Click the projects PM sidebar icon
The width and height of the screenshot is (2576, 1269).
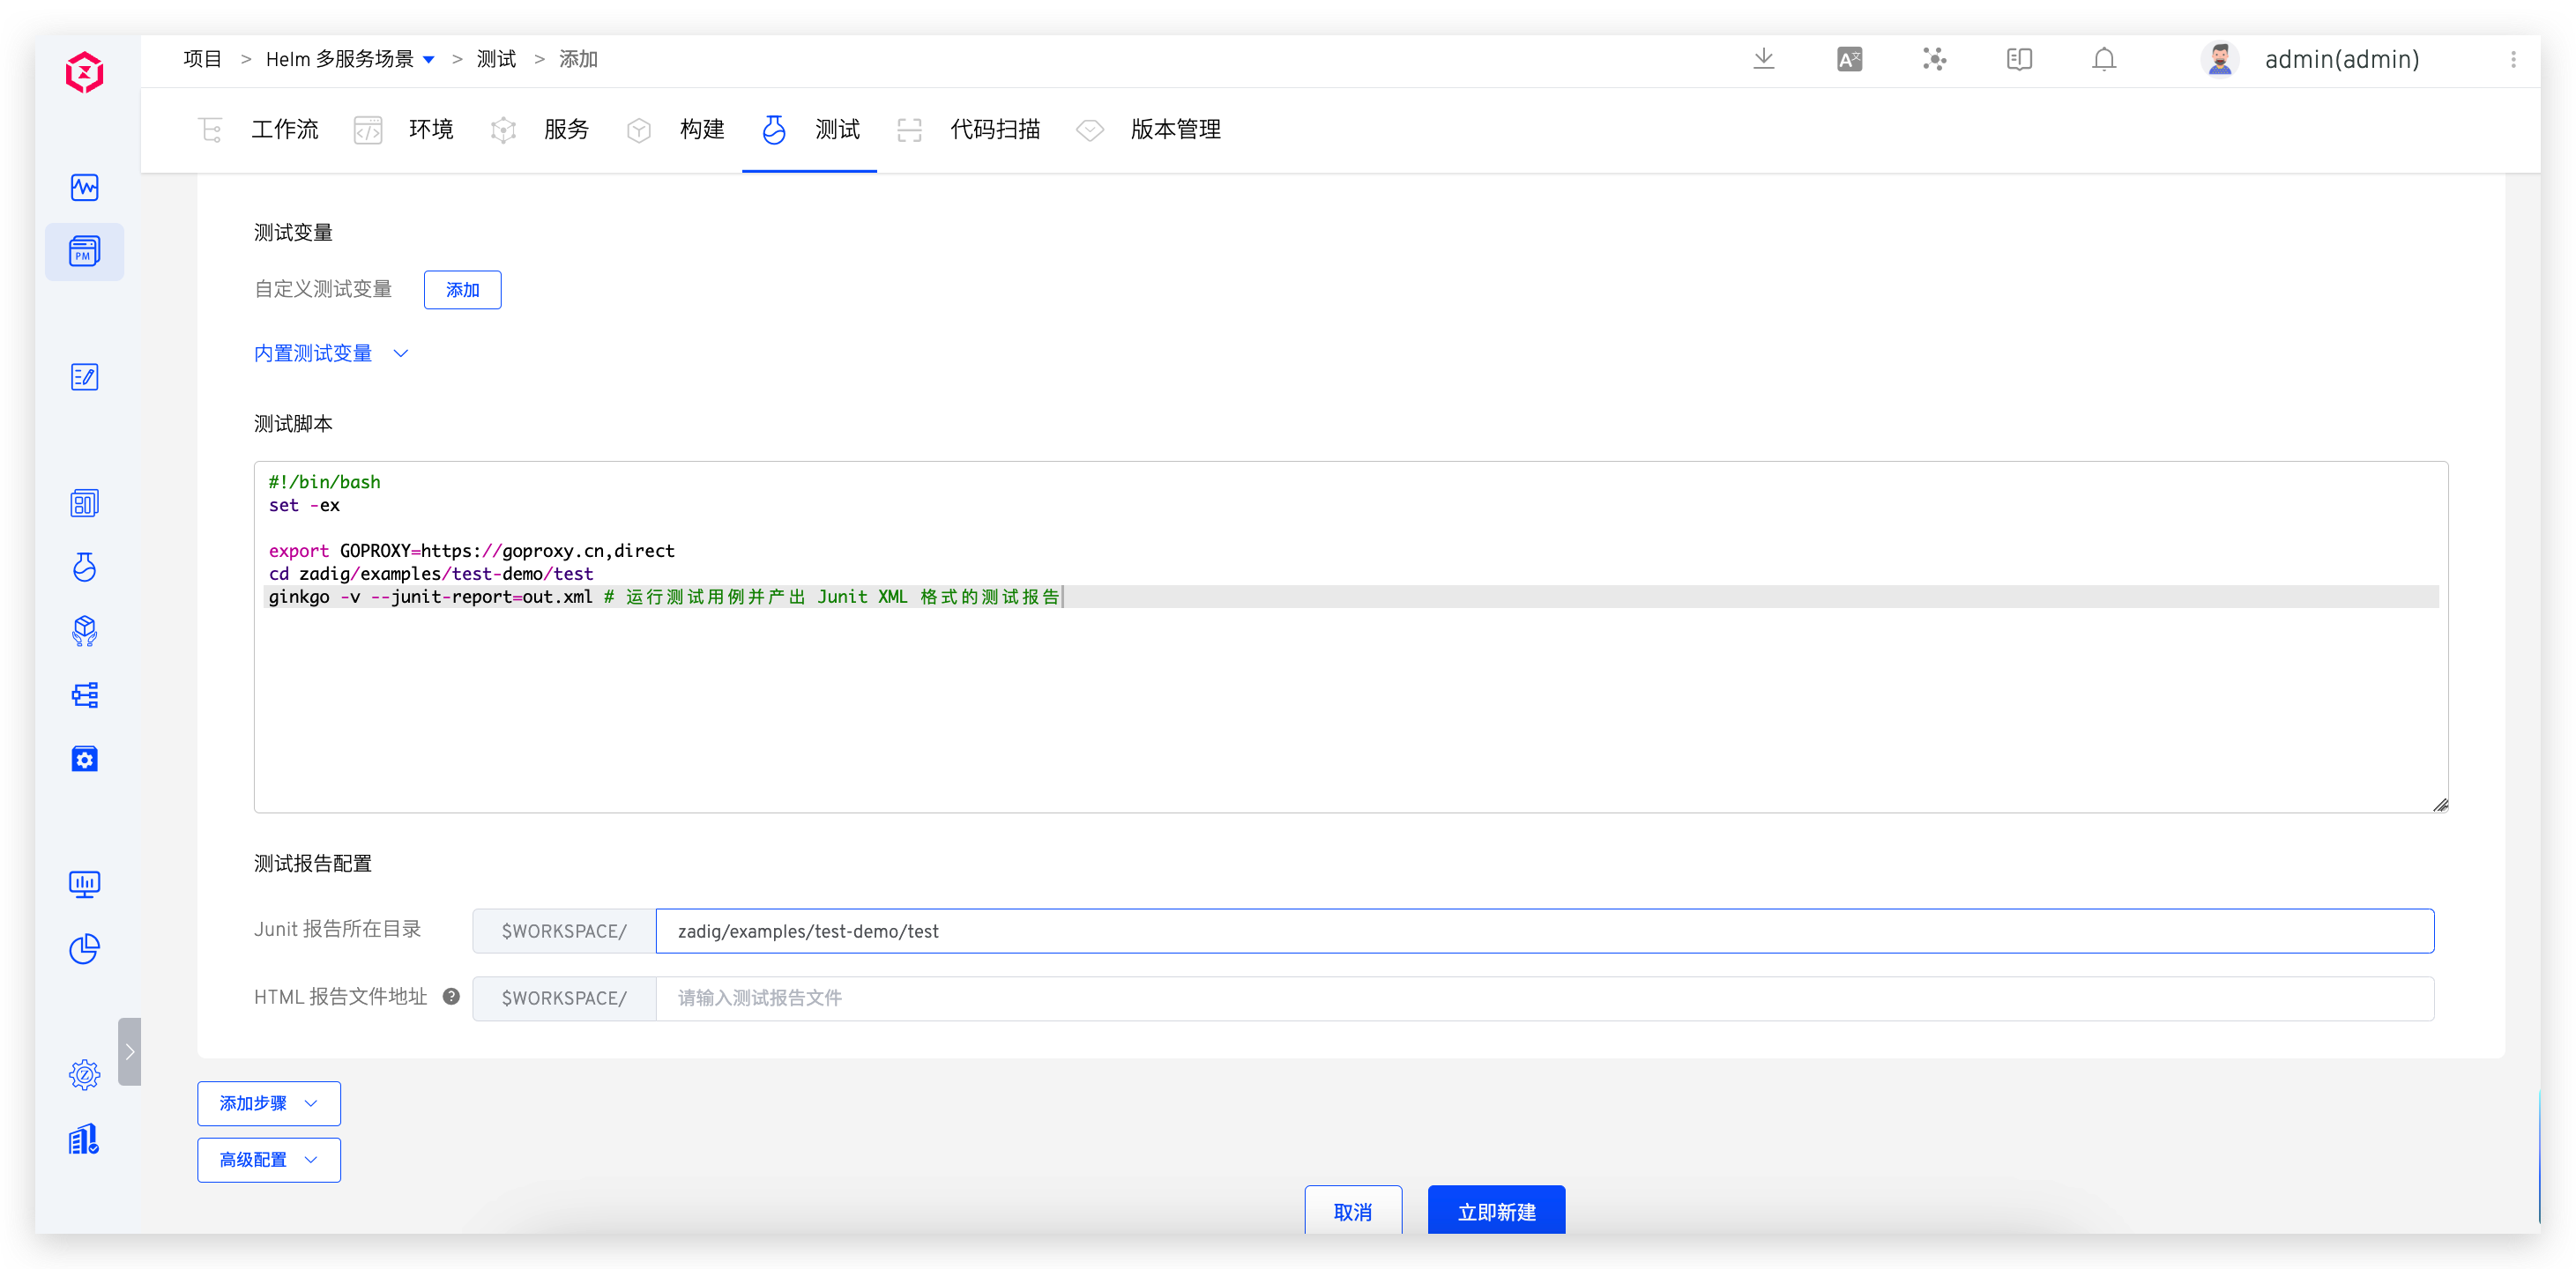click(85, 251)
